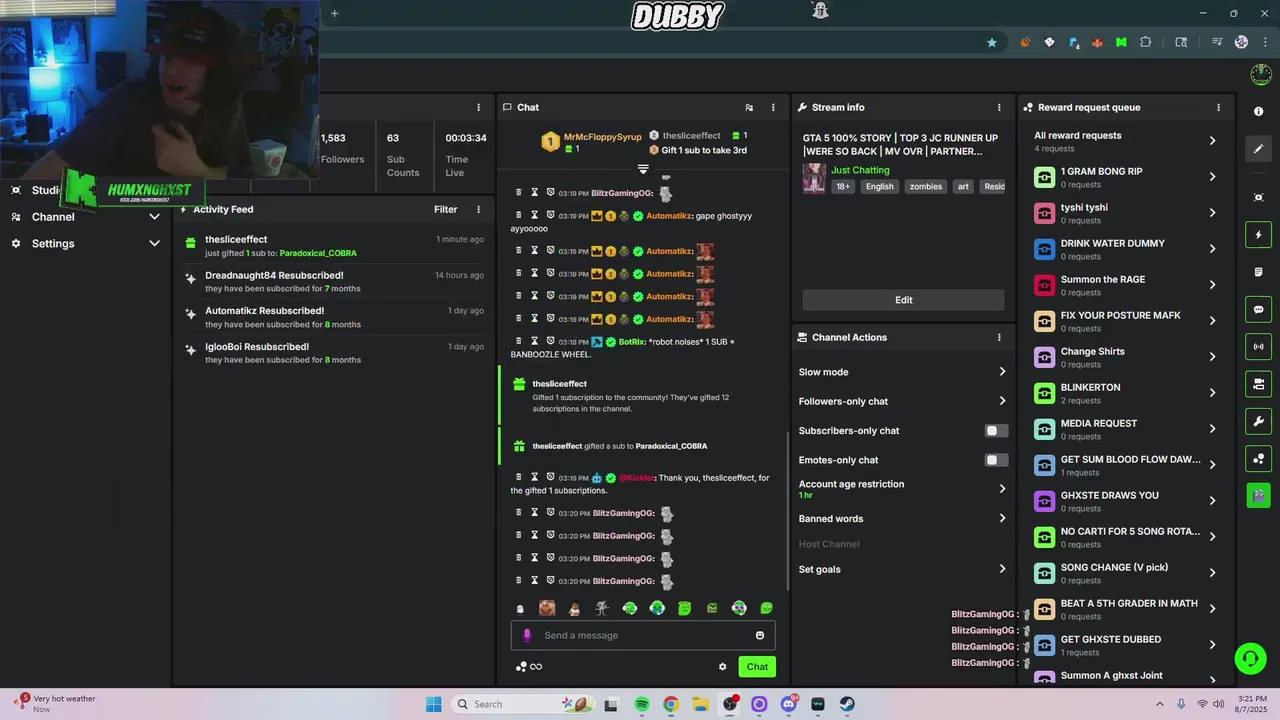
Task: Open Chat panel three-dot menu
Action: click(x=773, y=107)
